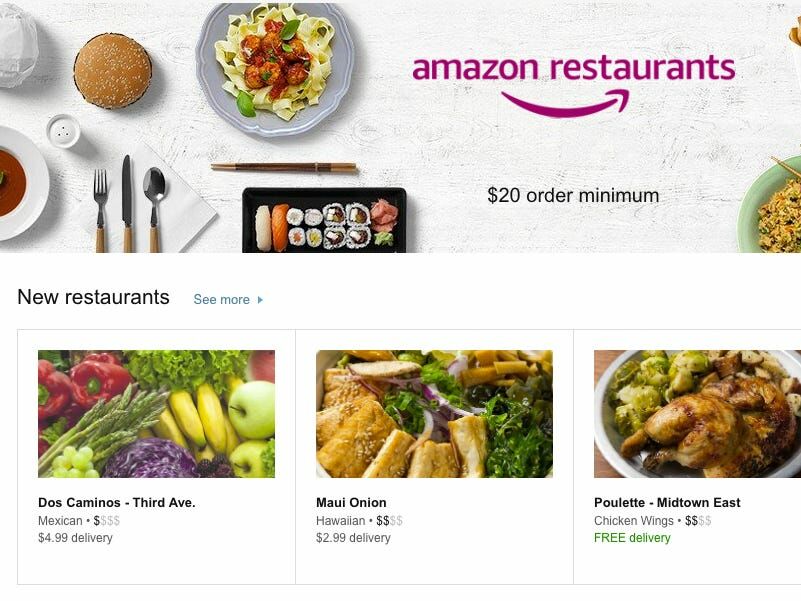Screen dimensions: 801x601
Task: Click the FREE delivery label
Action: (632, 538)
